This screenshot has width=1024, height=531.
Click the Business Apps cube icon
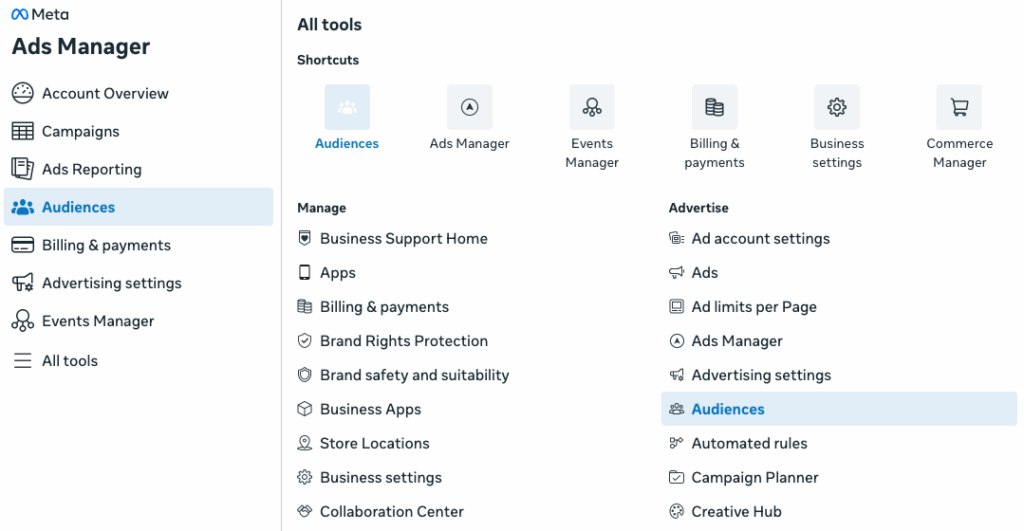304,409
